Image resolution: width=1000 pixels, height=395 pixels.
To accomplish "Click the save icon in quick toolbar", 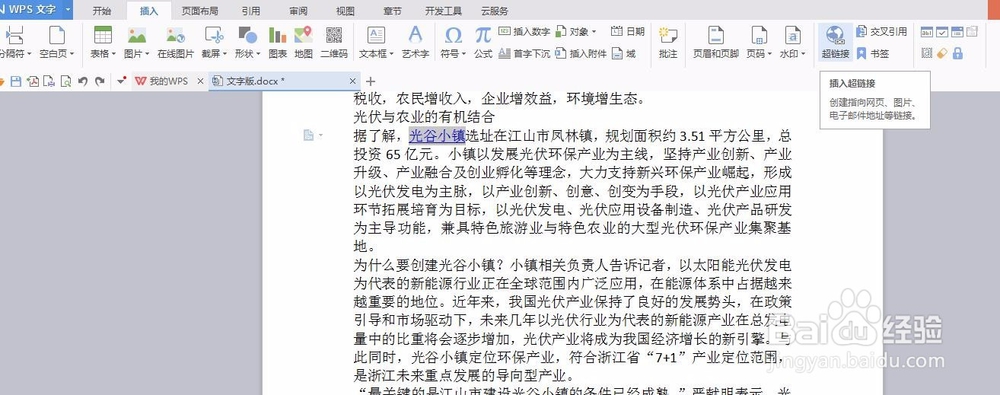I will (x=16, y=81).
